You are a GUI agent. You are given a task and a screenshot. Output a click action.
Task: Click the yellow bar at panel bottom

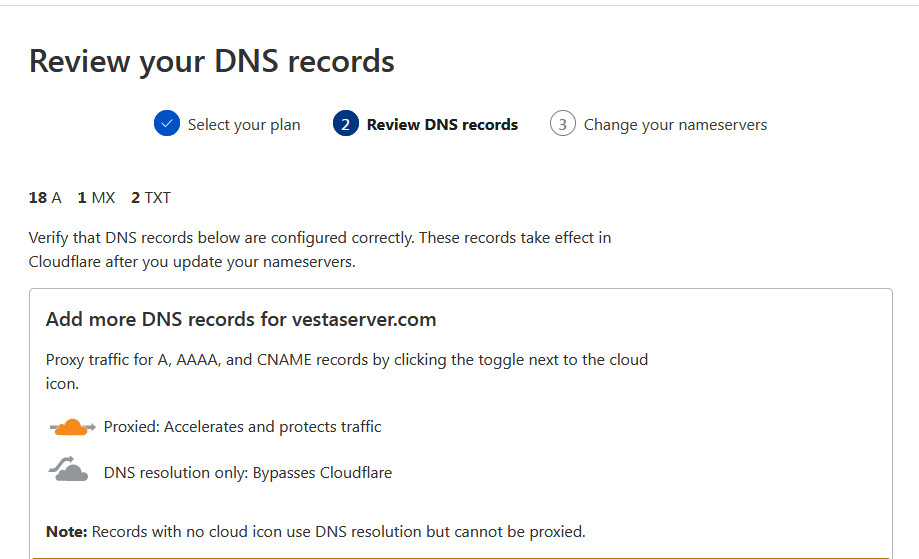click(x=460, y=556)
